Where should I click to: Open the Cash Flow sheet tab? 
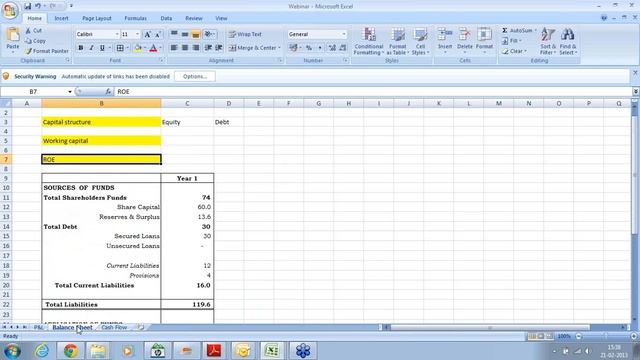114,327
